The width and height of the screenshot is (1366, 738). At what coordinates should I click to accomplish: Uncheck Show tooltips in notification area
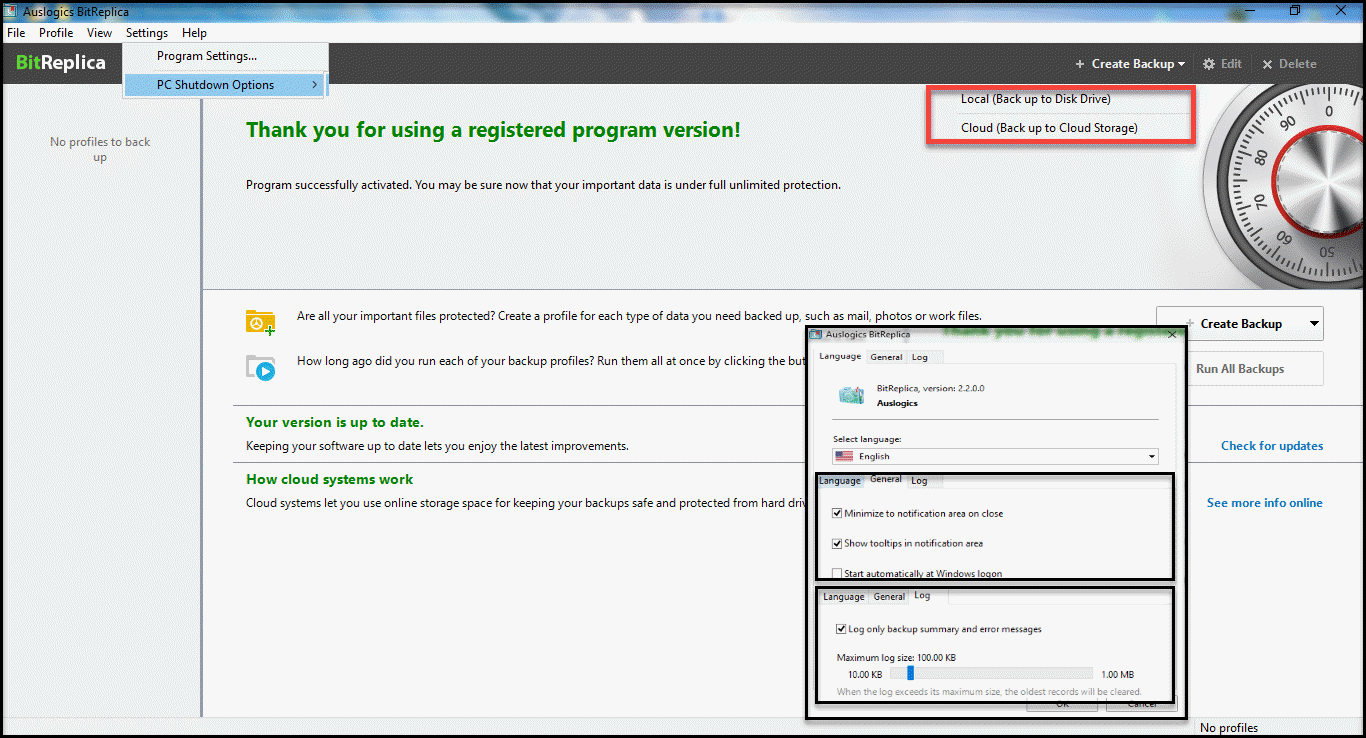(837, 543)
